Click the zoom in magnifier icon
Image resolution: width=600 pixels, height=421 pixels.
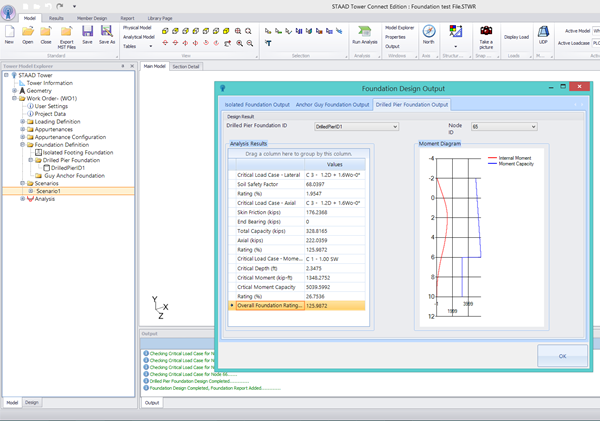coord(240,43)
